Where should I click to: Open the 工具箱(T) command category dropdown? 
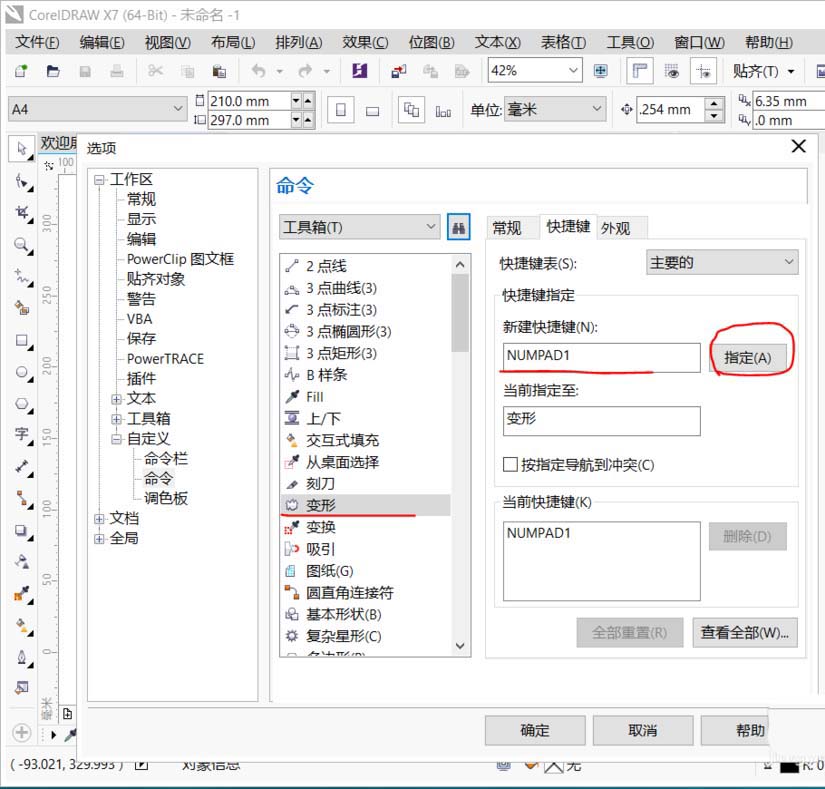click(360, 227)
